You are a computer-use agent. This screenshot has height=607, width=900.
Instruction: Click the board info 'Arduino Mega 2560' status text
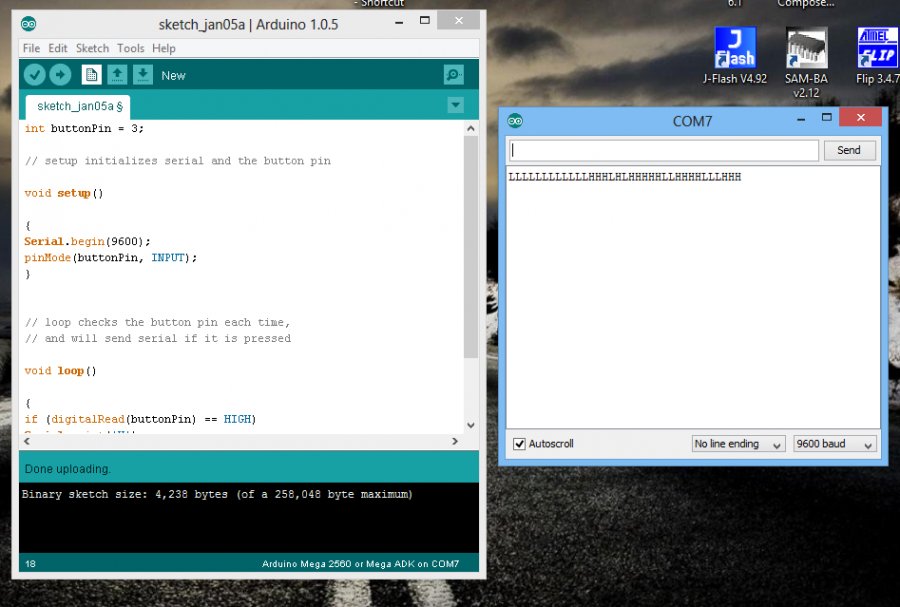360,563
